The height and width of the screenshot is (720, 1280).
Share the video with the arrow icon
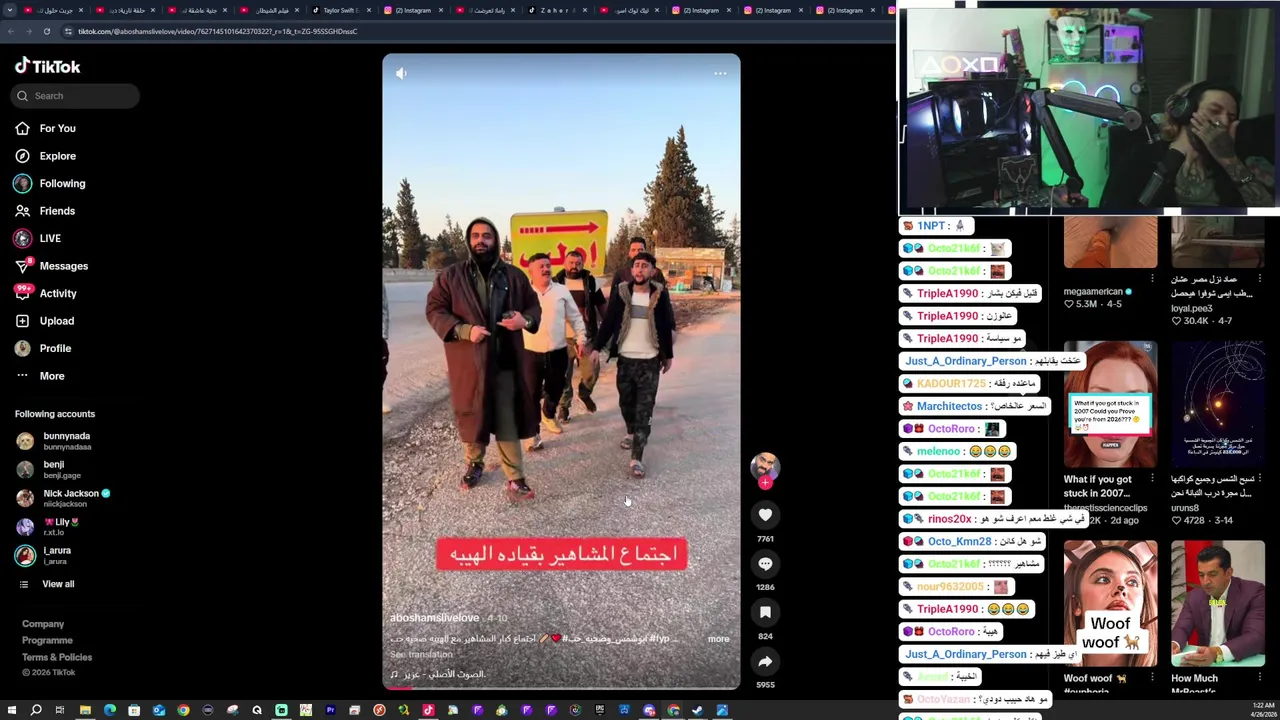pos(765,661)
